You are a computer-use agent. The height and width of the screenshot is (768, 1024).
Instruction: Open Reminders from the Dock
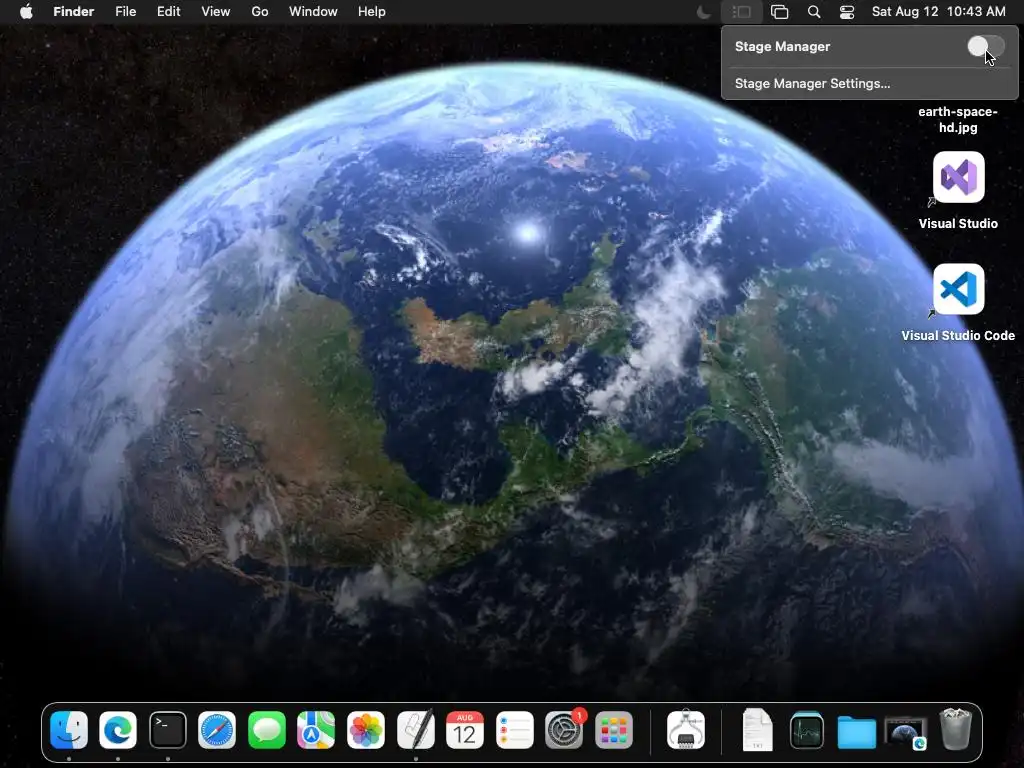click(515, 729)
